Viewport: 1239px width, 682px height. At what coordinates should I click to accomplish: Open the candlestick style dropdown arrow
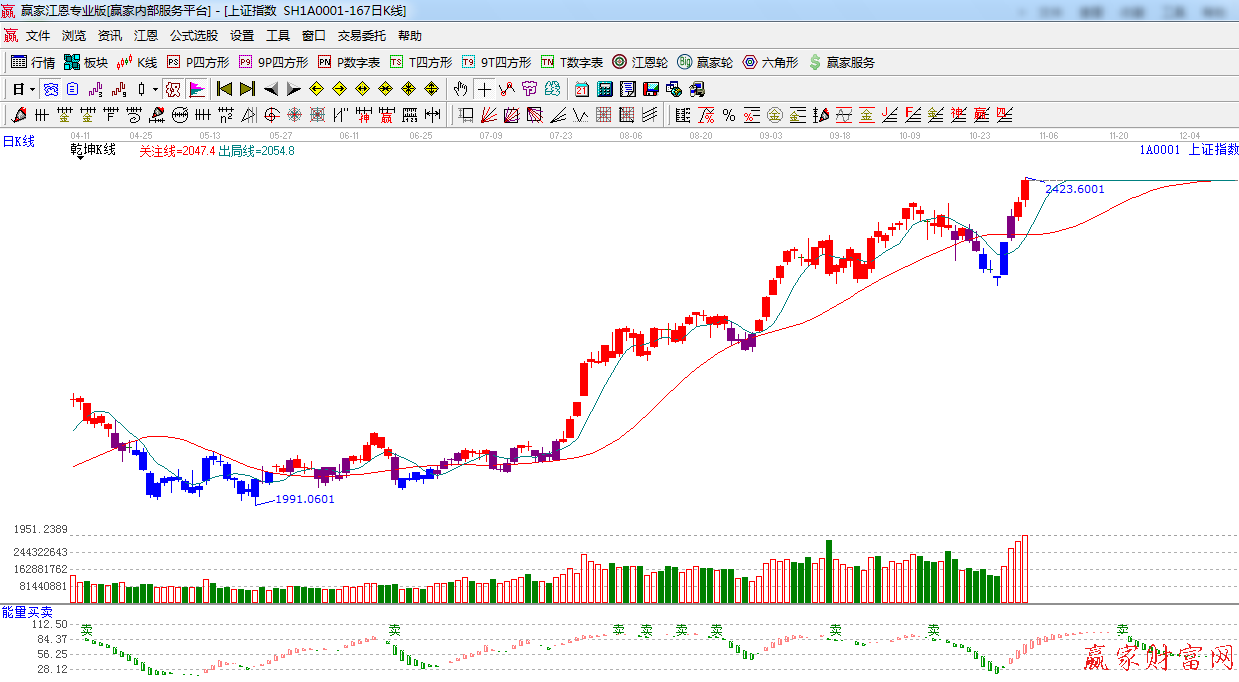[154, 89]
